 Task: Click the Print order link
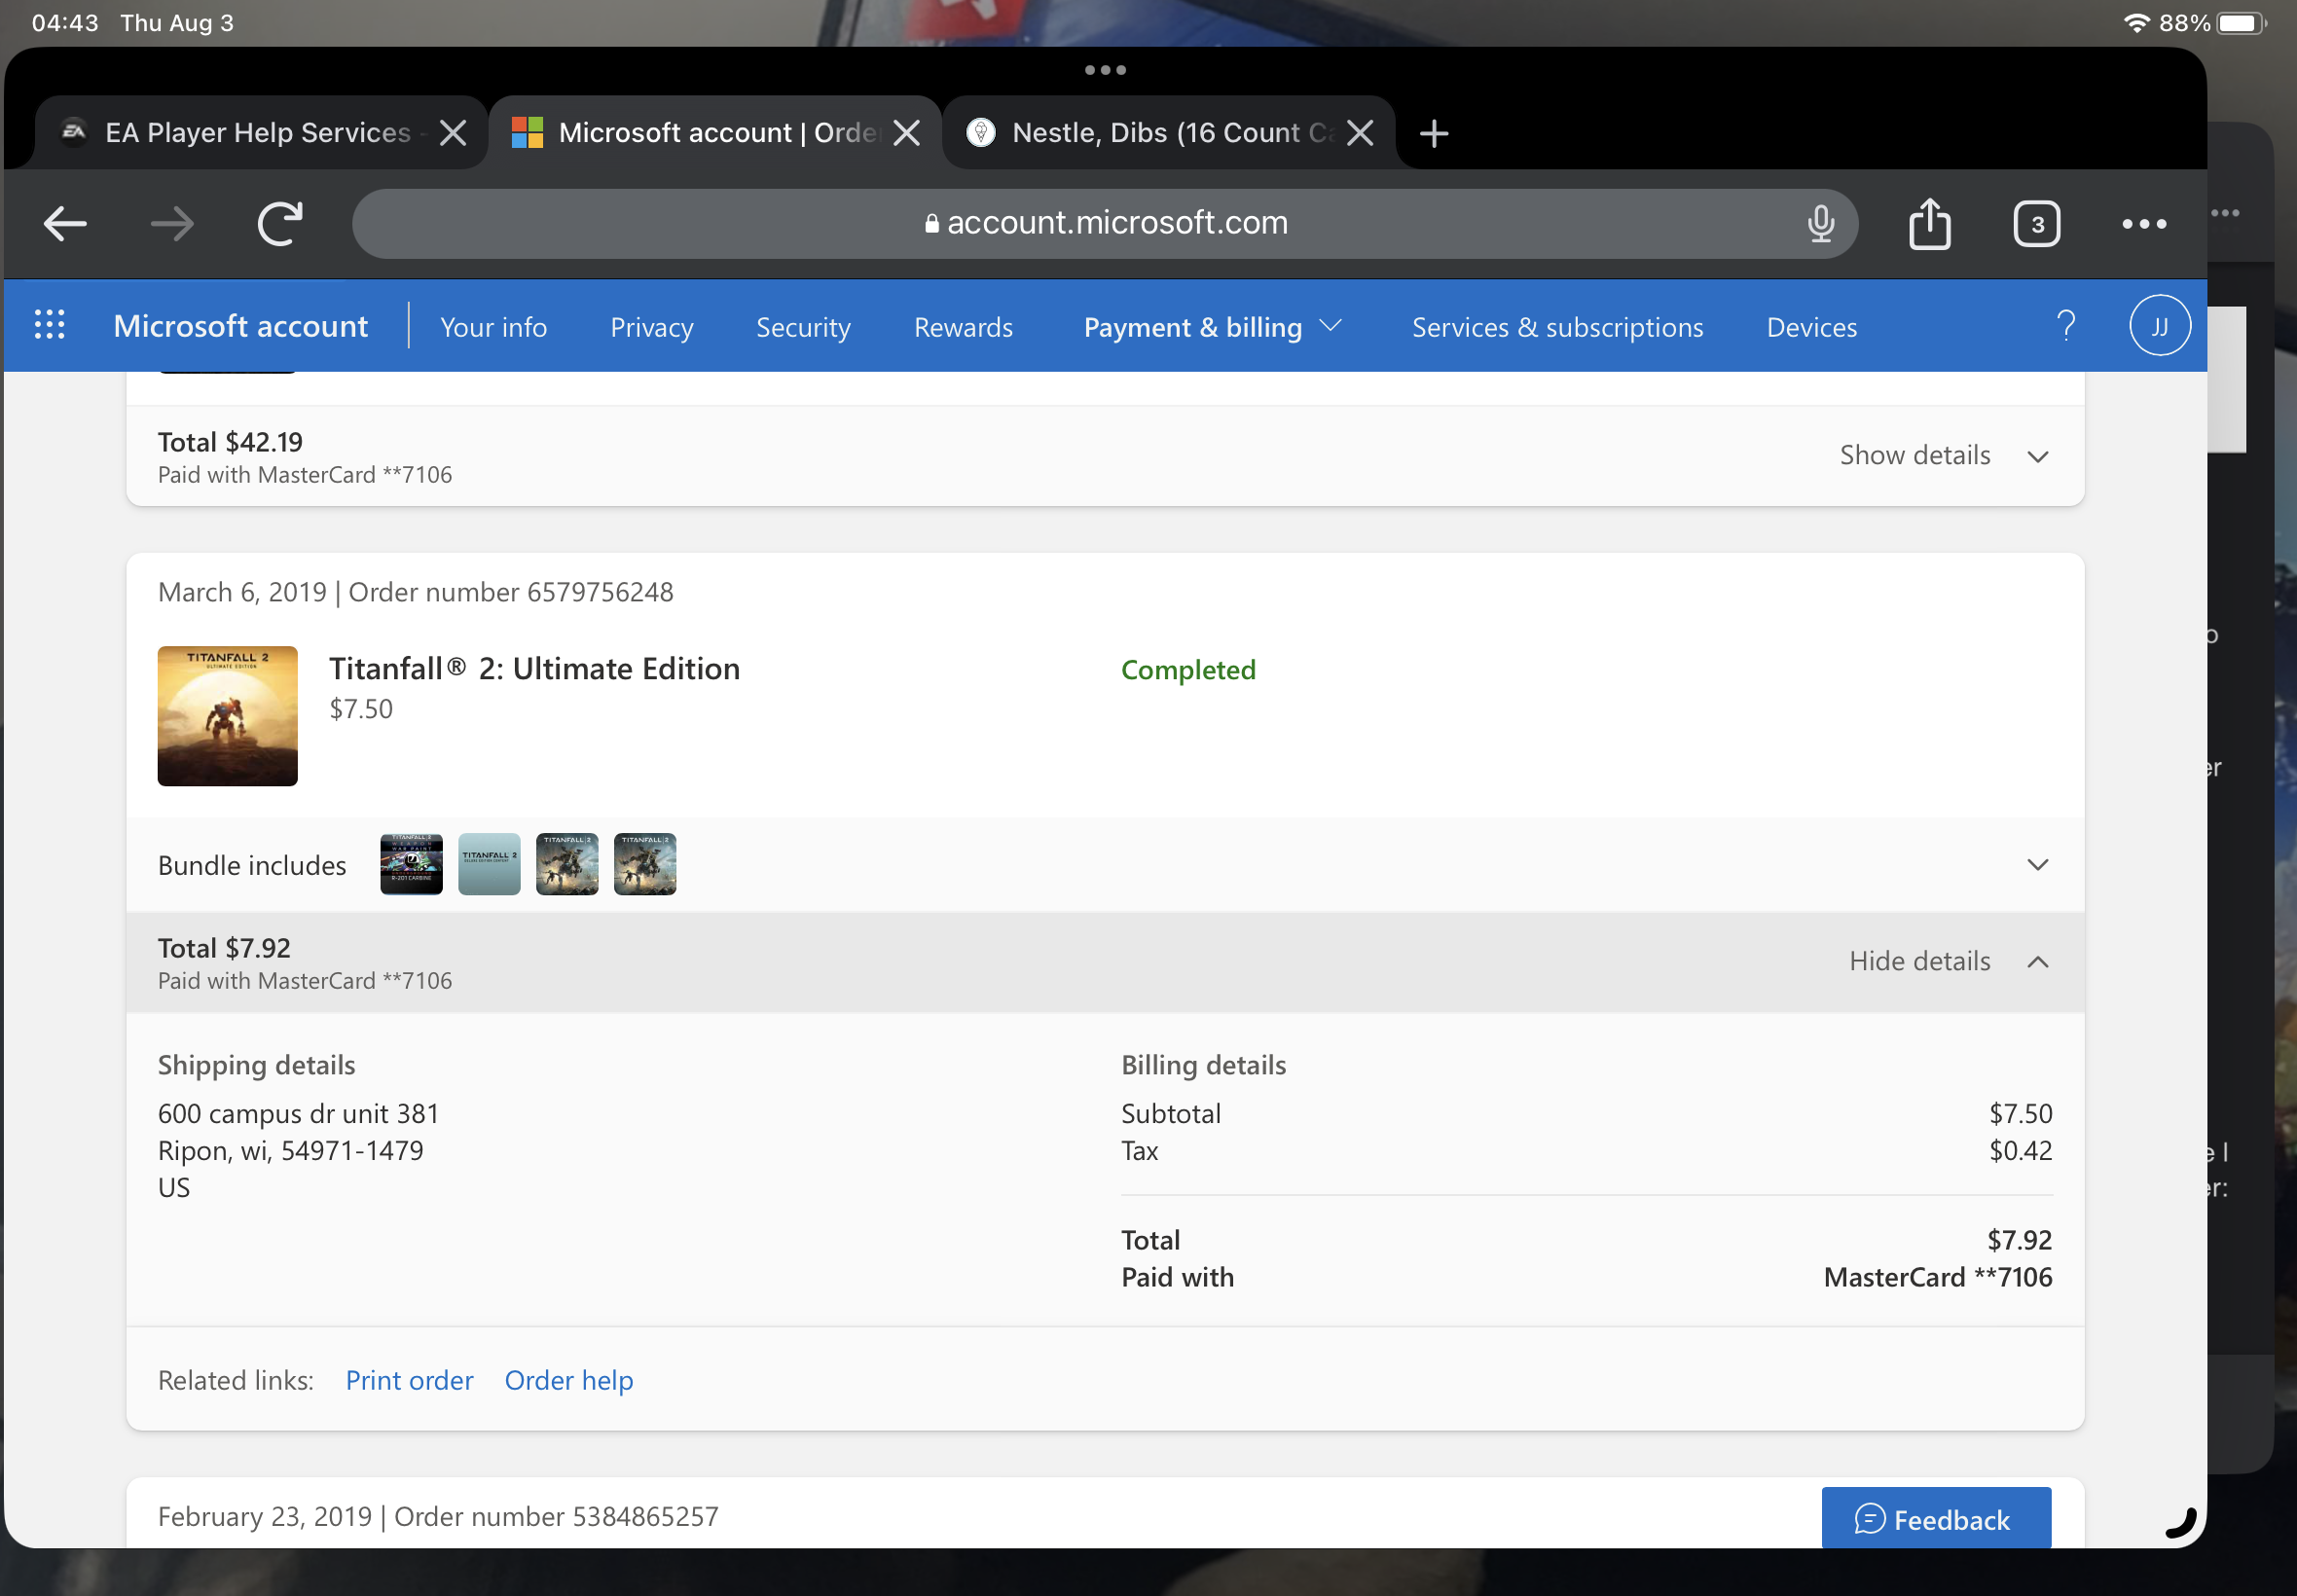[x=409, y=1380]
